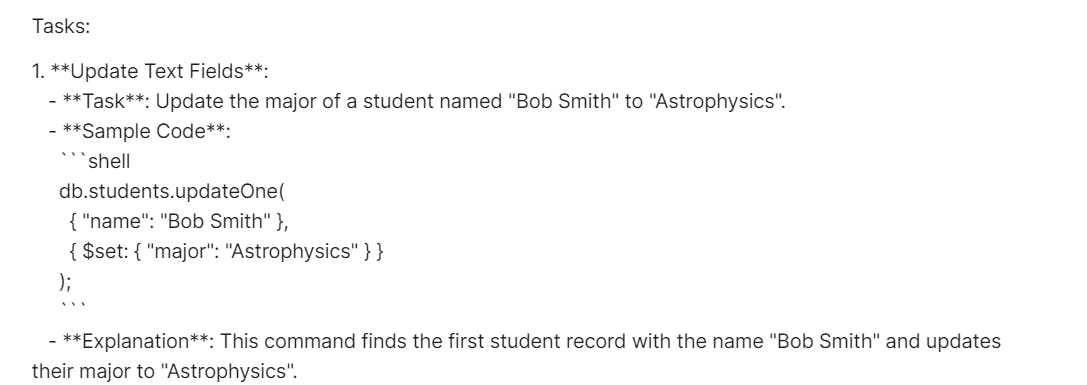Click the "shell" code fence language tag
Image resolution: width=1087 pixels, height=385 pixels.
(109, 162)
